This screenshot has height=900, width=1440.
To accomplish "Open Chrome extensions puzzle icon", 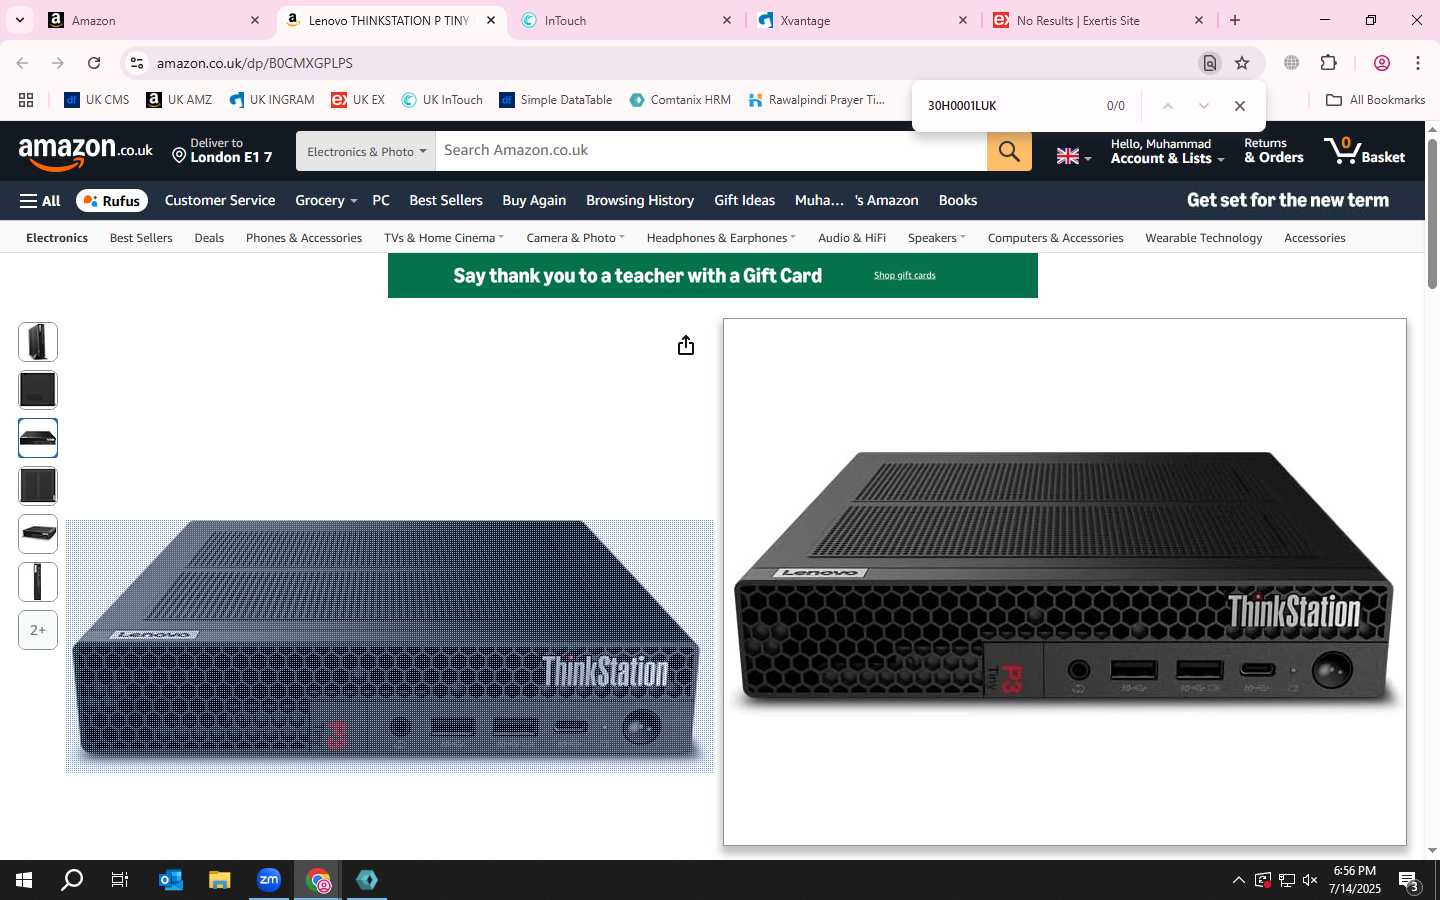I will tap(1329, 63).
